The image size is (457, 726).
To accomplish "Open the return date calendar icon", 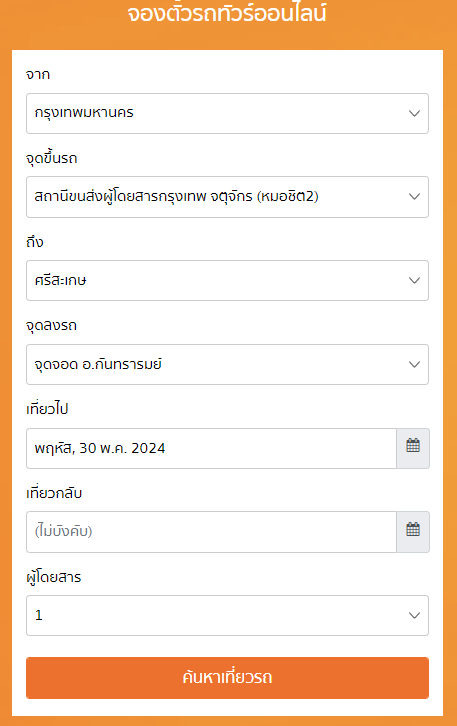I will tap(413, 532).
